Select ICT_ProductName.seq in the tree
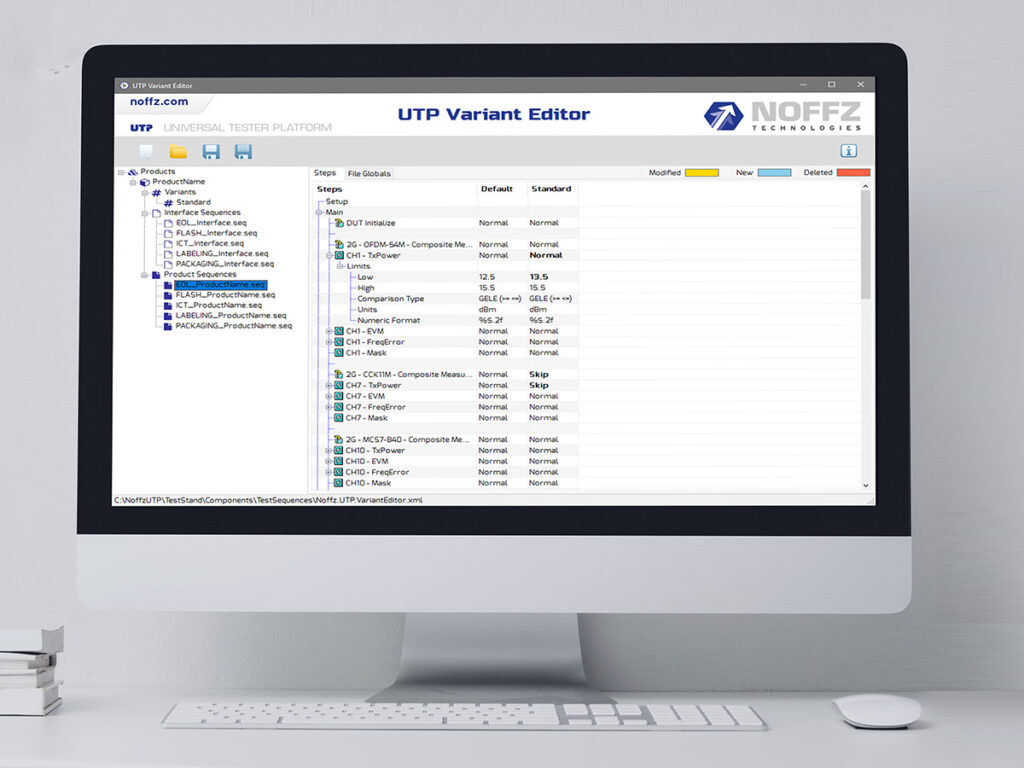 coord(218,306)
